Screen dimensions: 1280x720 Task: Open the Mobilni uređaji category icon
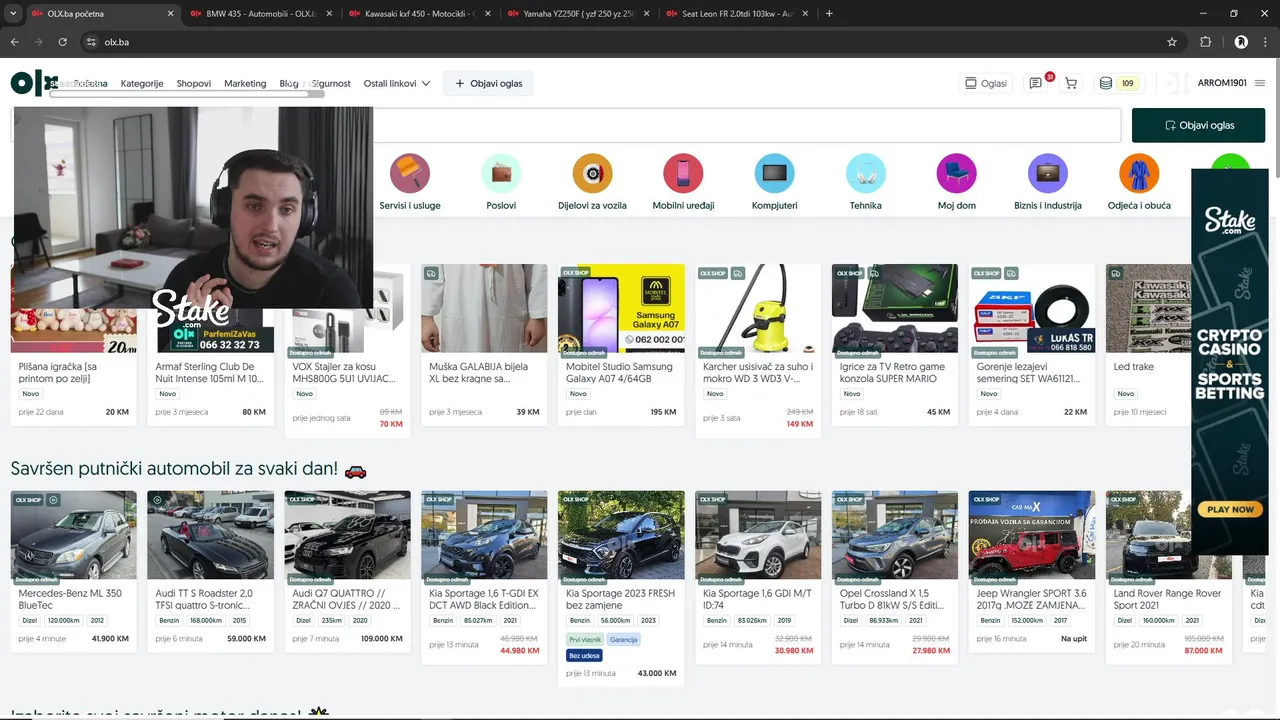[x=683, y=174]
